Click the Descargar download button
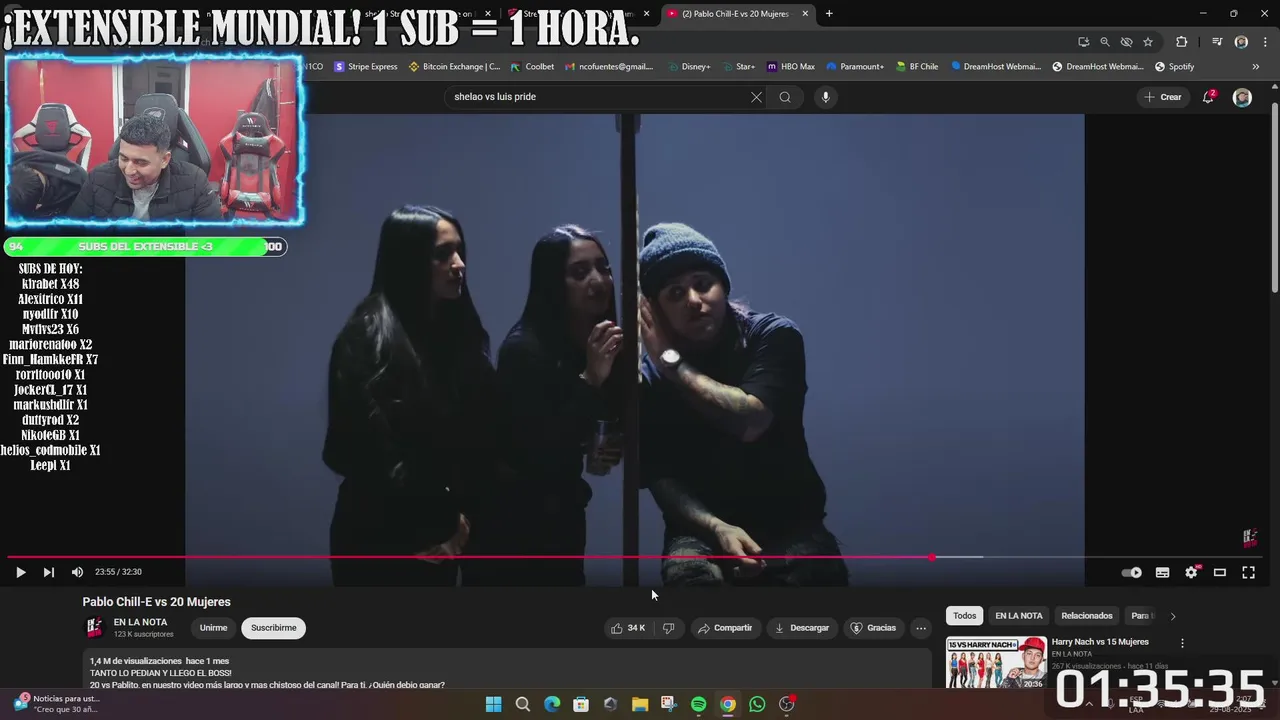The image size is (1280, 720). point(802,628)
